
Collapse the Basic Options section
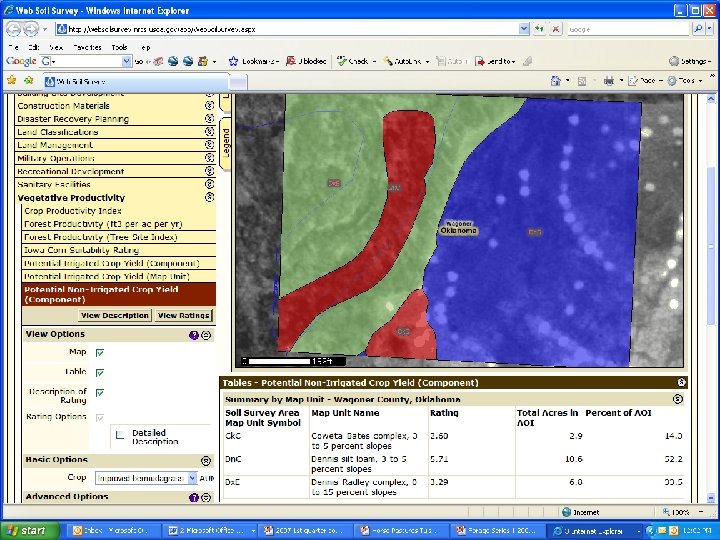(x=206, y=461)
